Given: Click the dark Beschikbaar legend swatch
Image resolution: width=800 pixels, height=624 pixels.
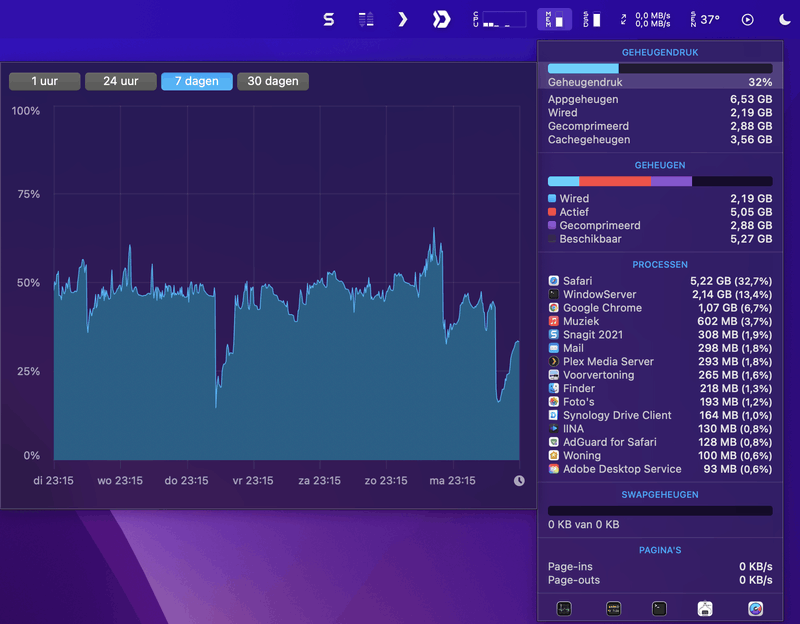Looking at the screenshot, I should tap(552, 239).
